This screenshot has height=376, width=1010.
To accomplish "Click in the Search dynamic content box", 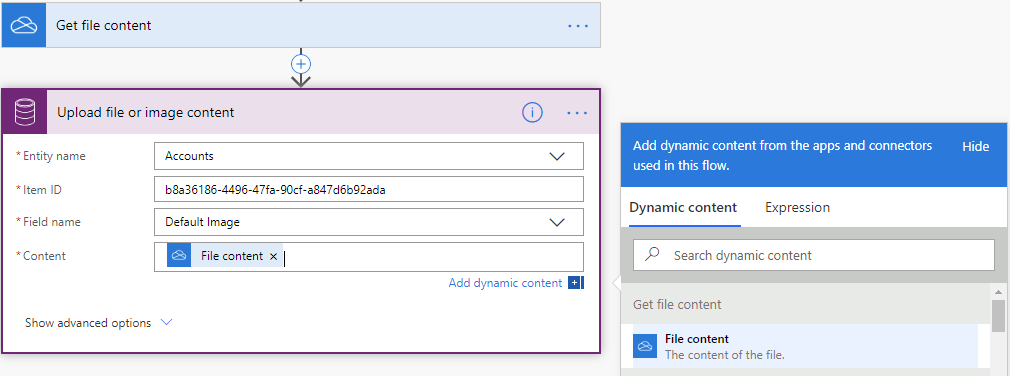I will [x=814, y=255].
